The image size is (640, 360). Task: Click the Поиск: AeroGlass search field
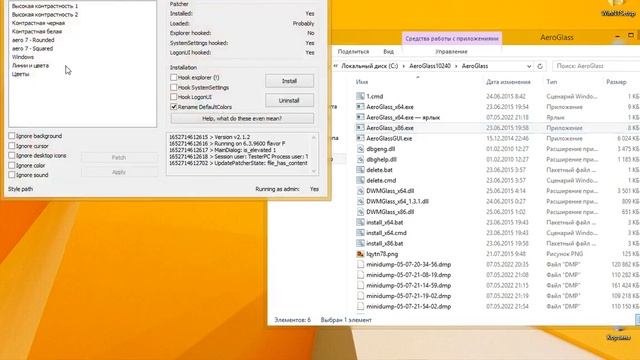point(596,66)
